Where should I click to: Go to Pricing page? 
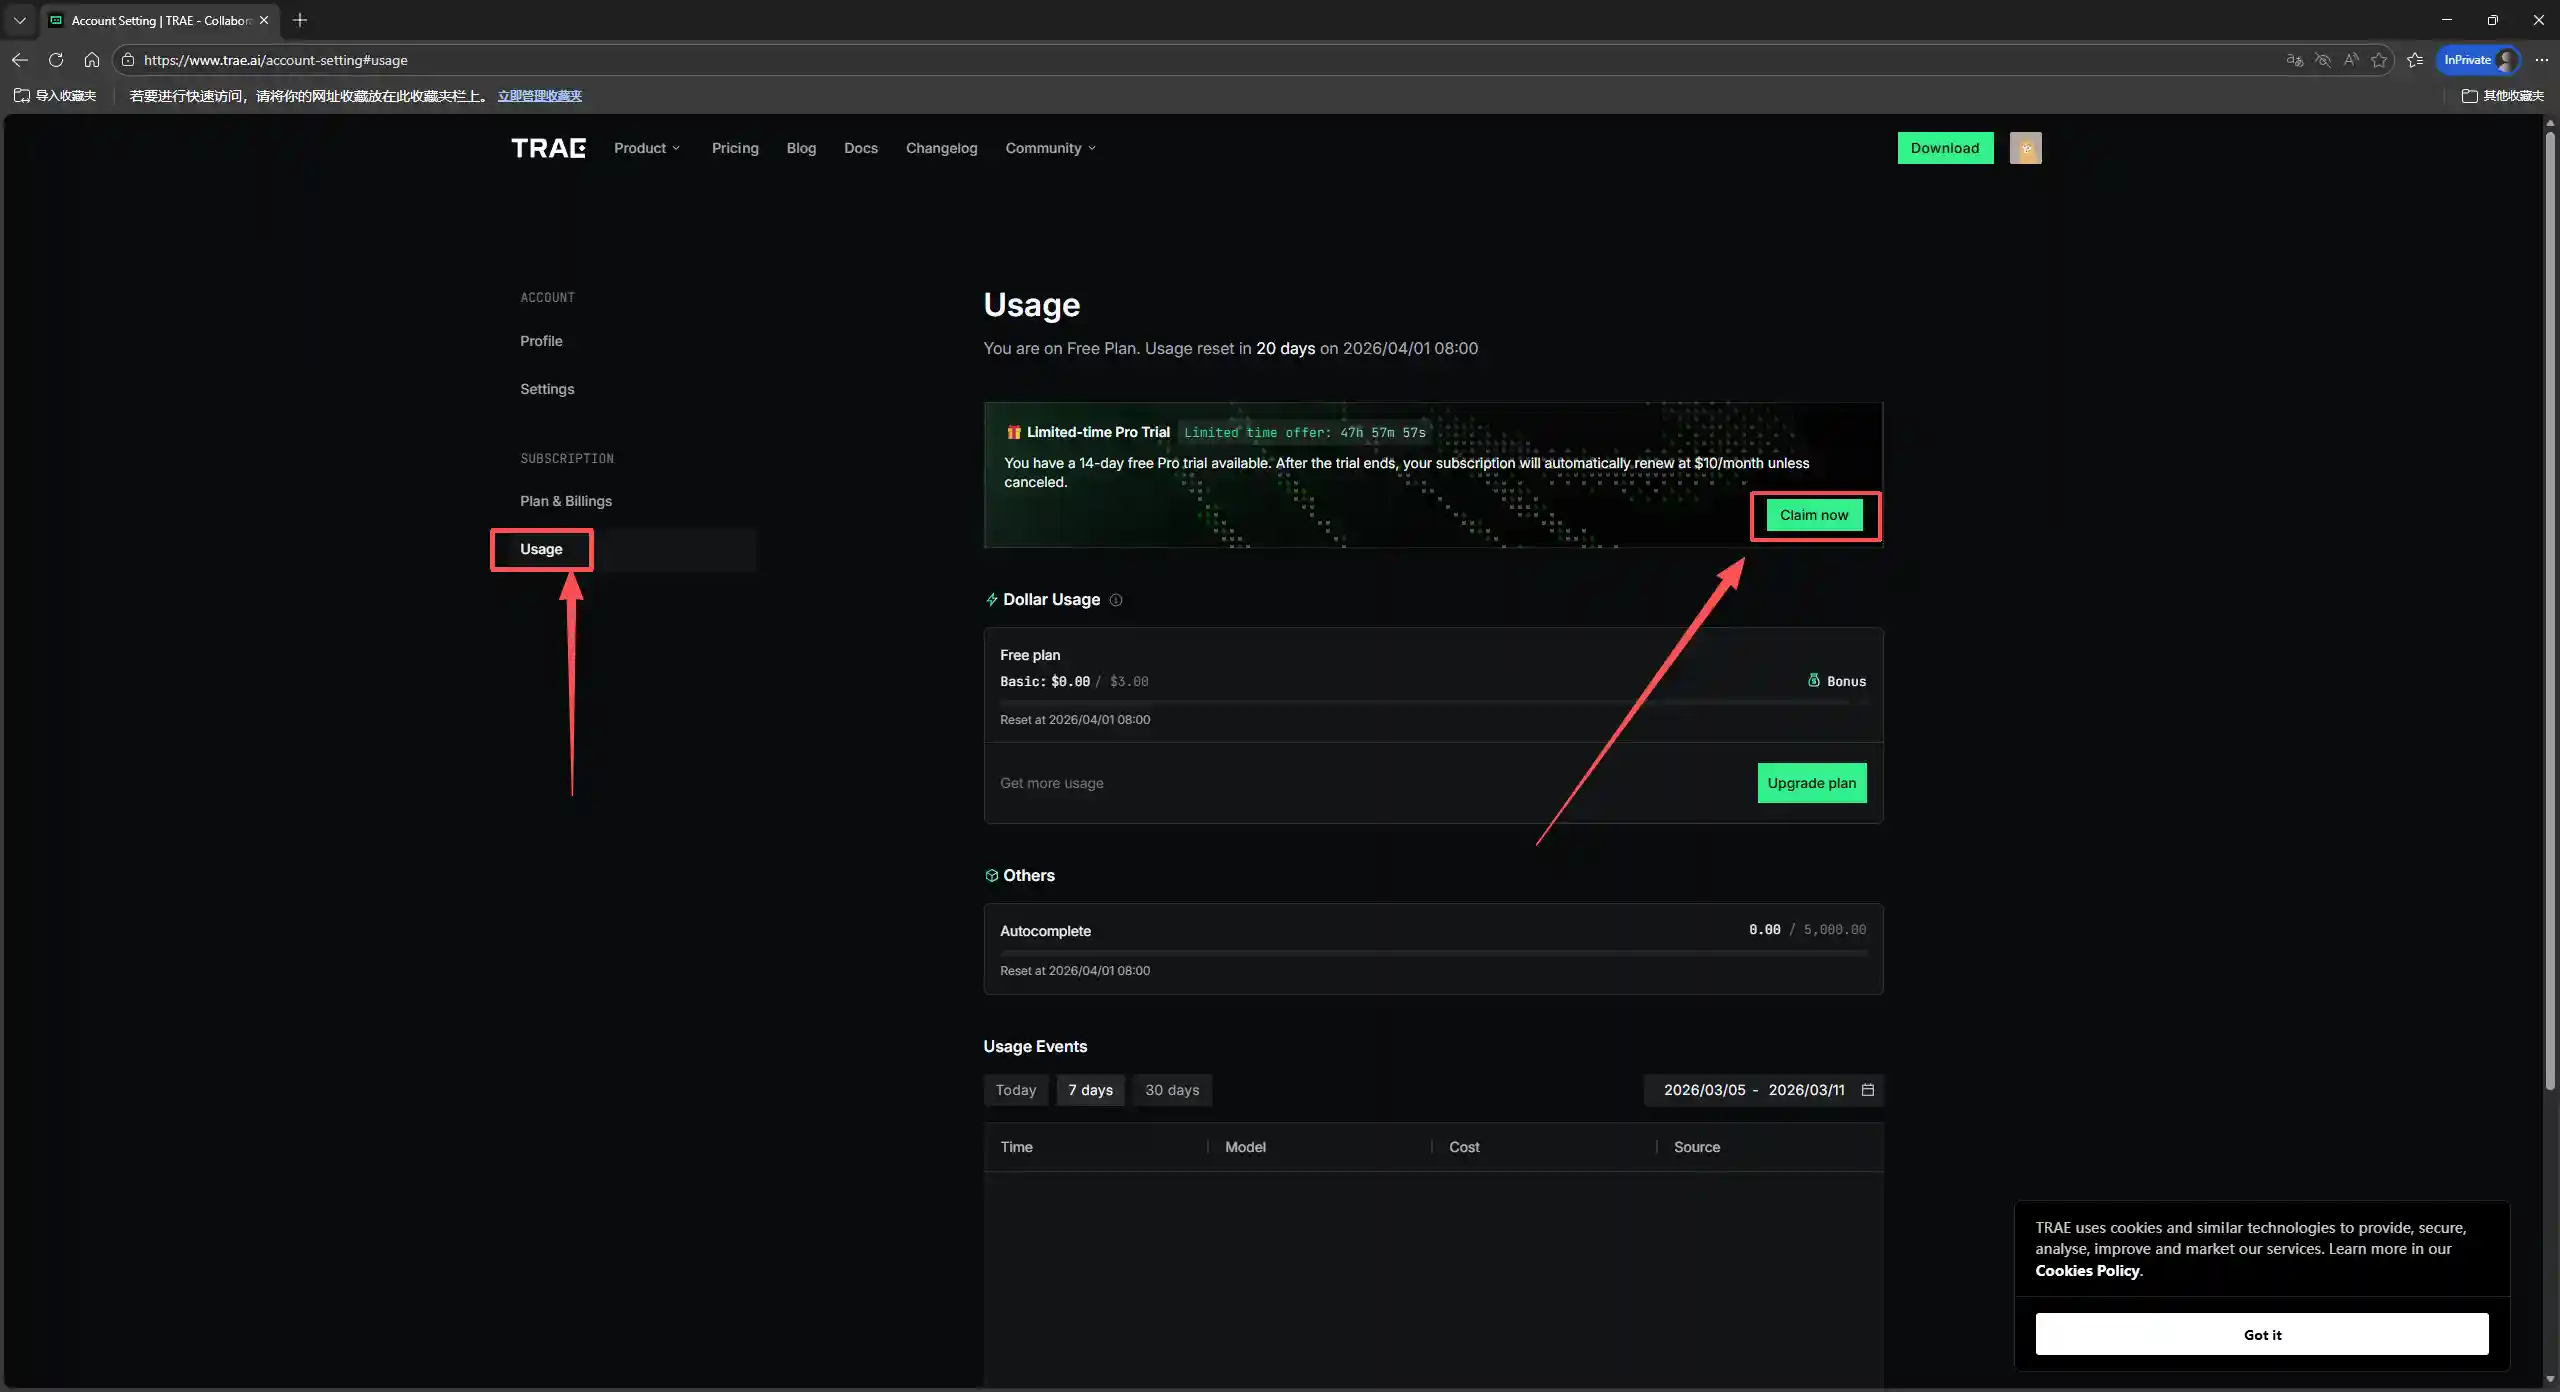coord(735,148)
